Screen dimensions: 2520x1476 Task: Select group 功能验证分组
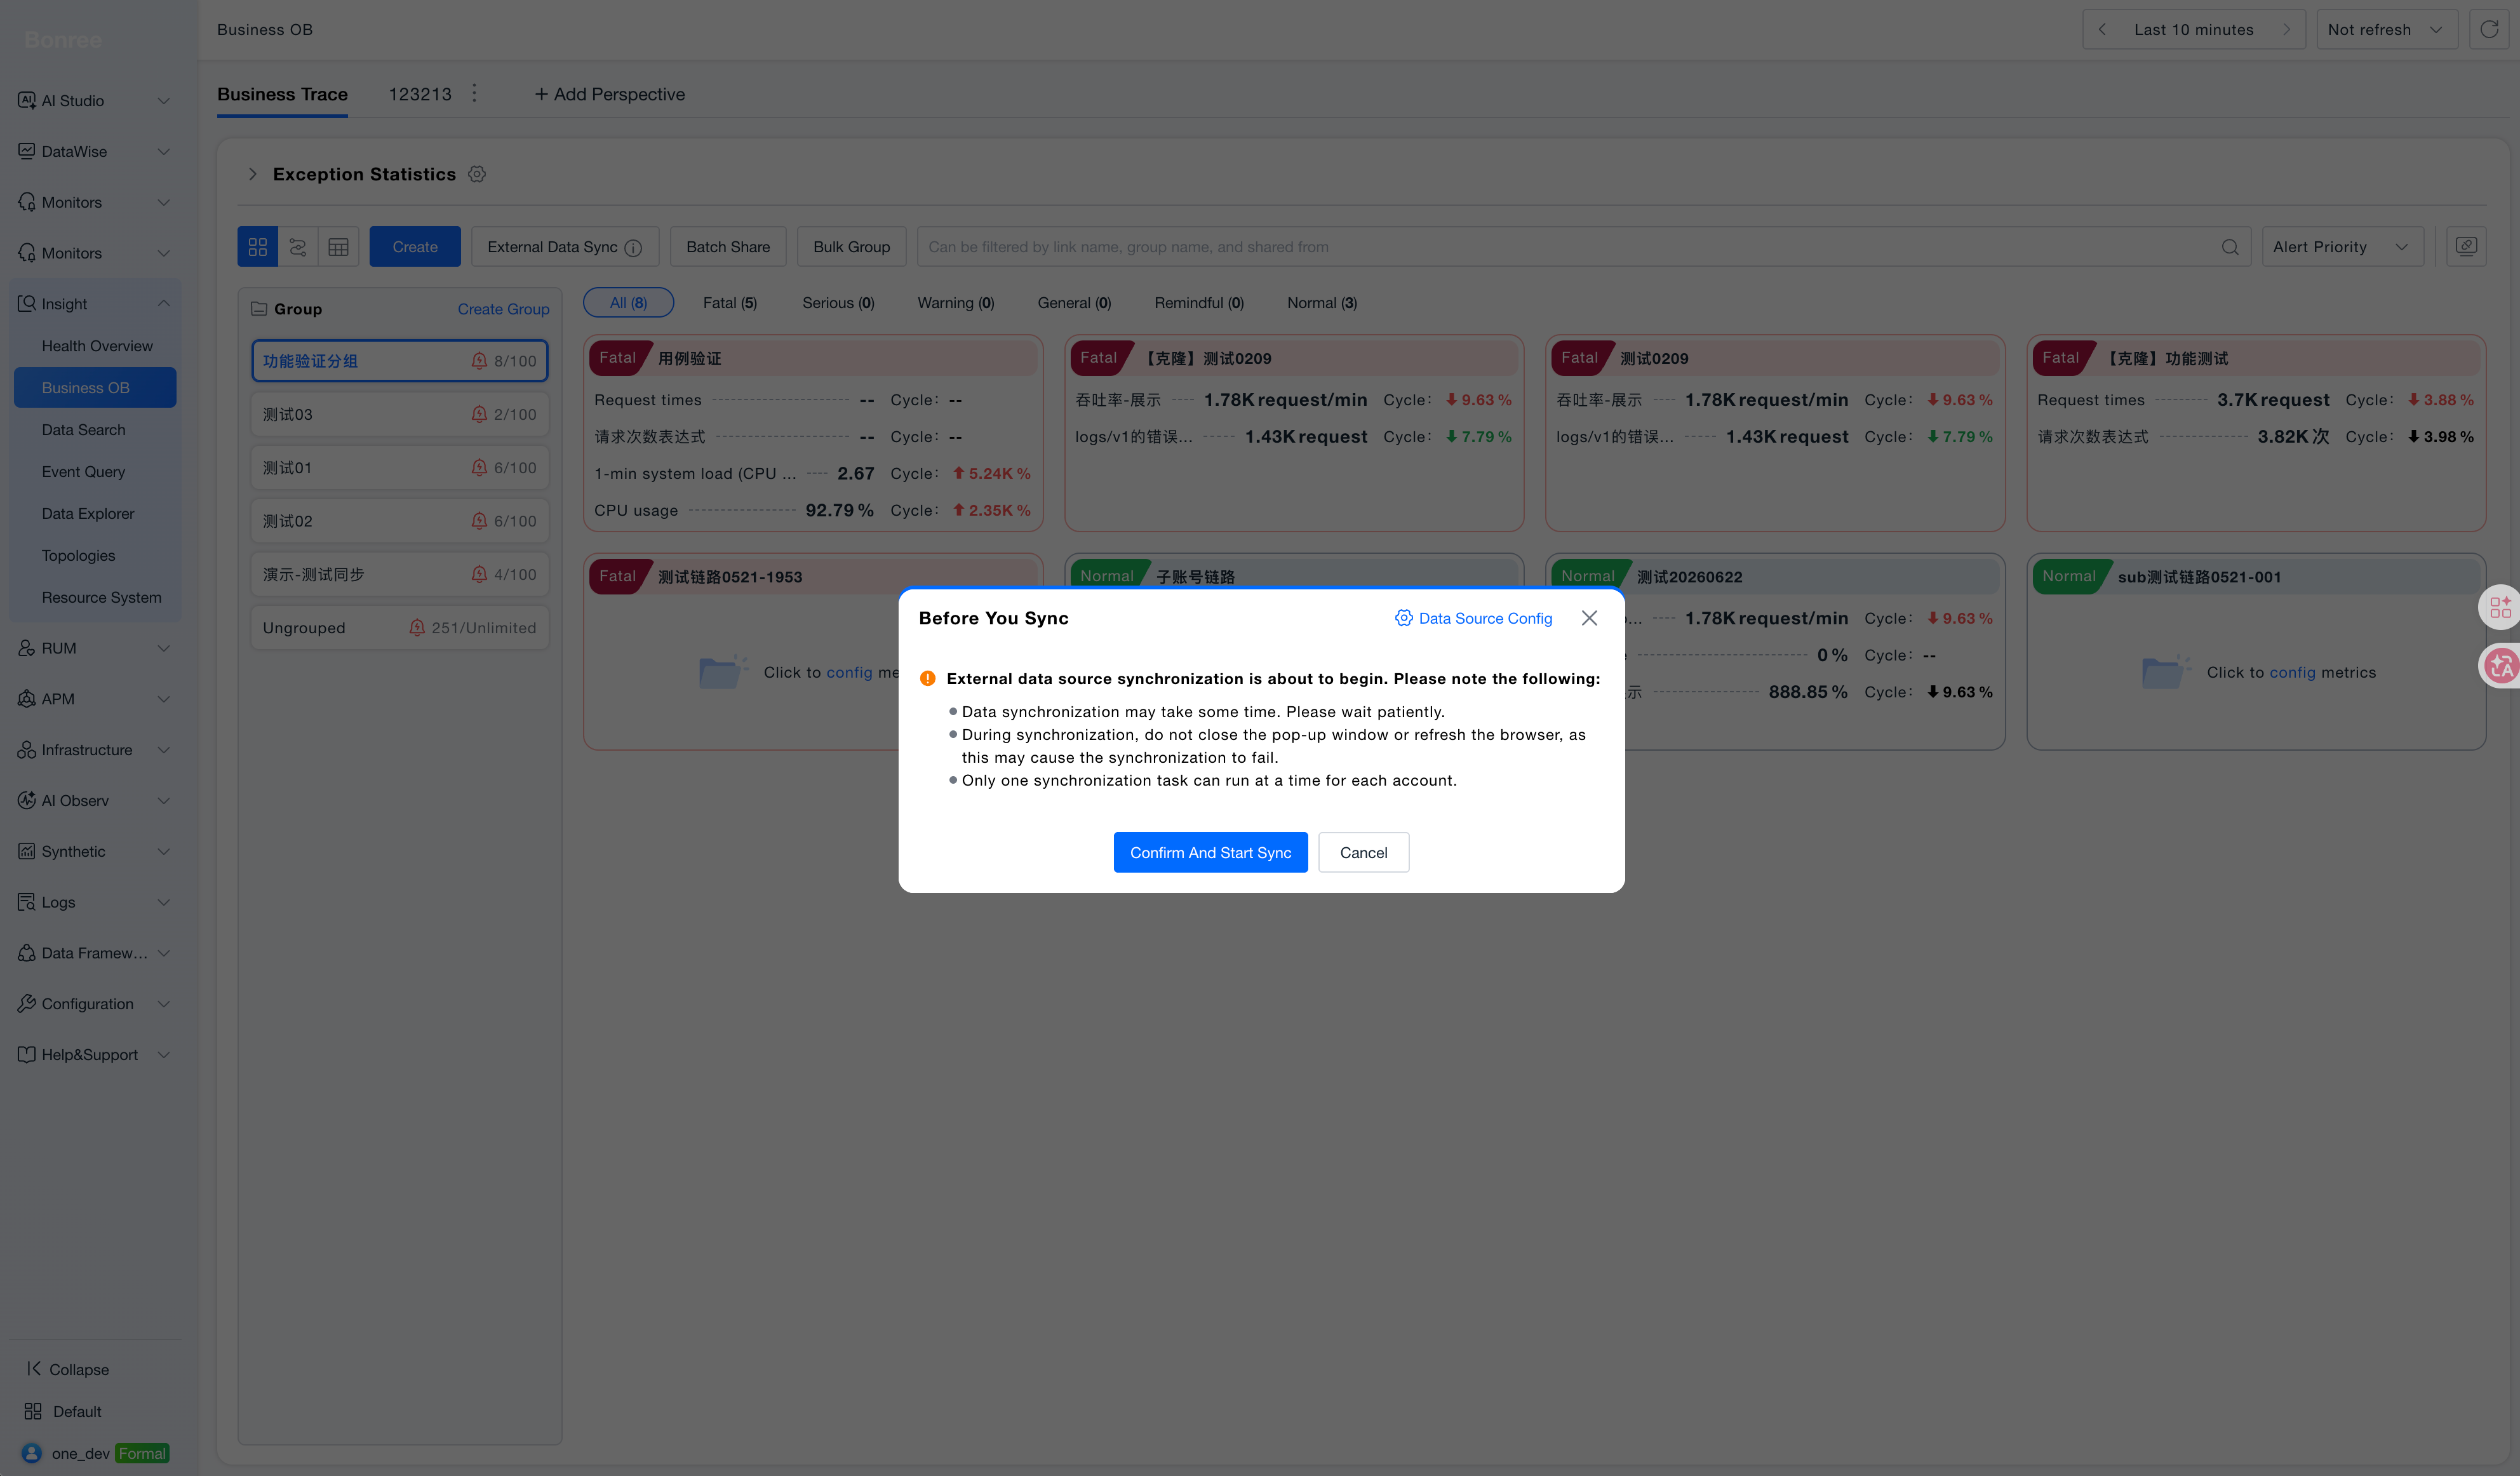[x=399, y=361]
